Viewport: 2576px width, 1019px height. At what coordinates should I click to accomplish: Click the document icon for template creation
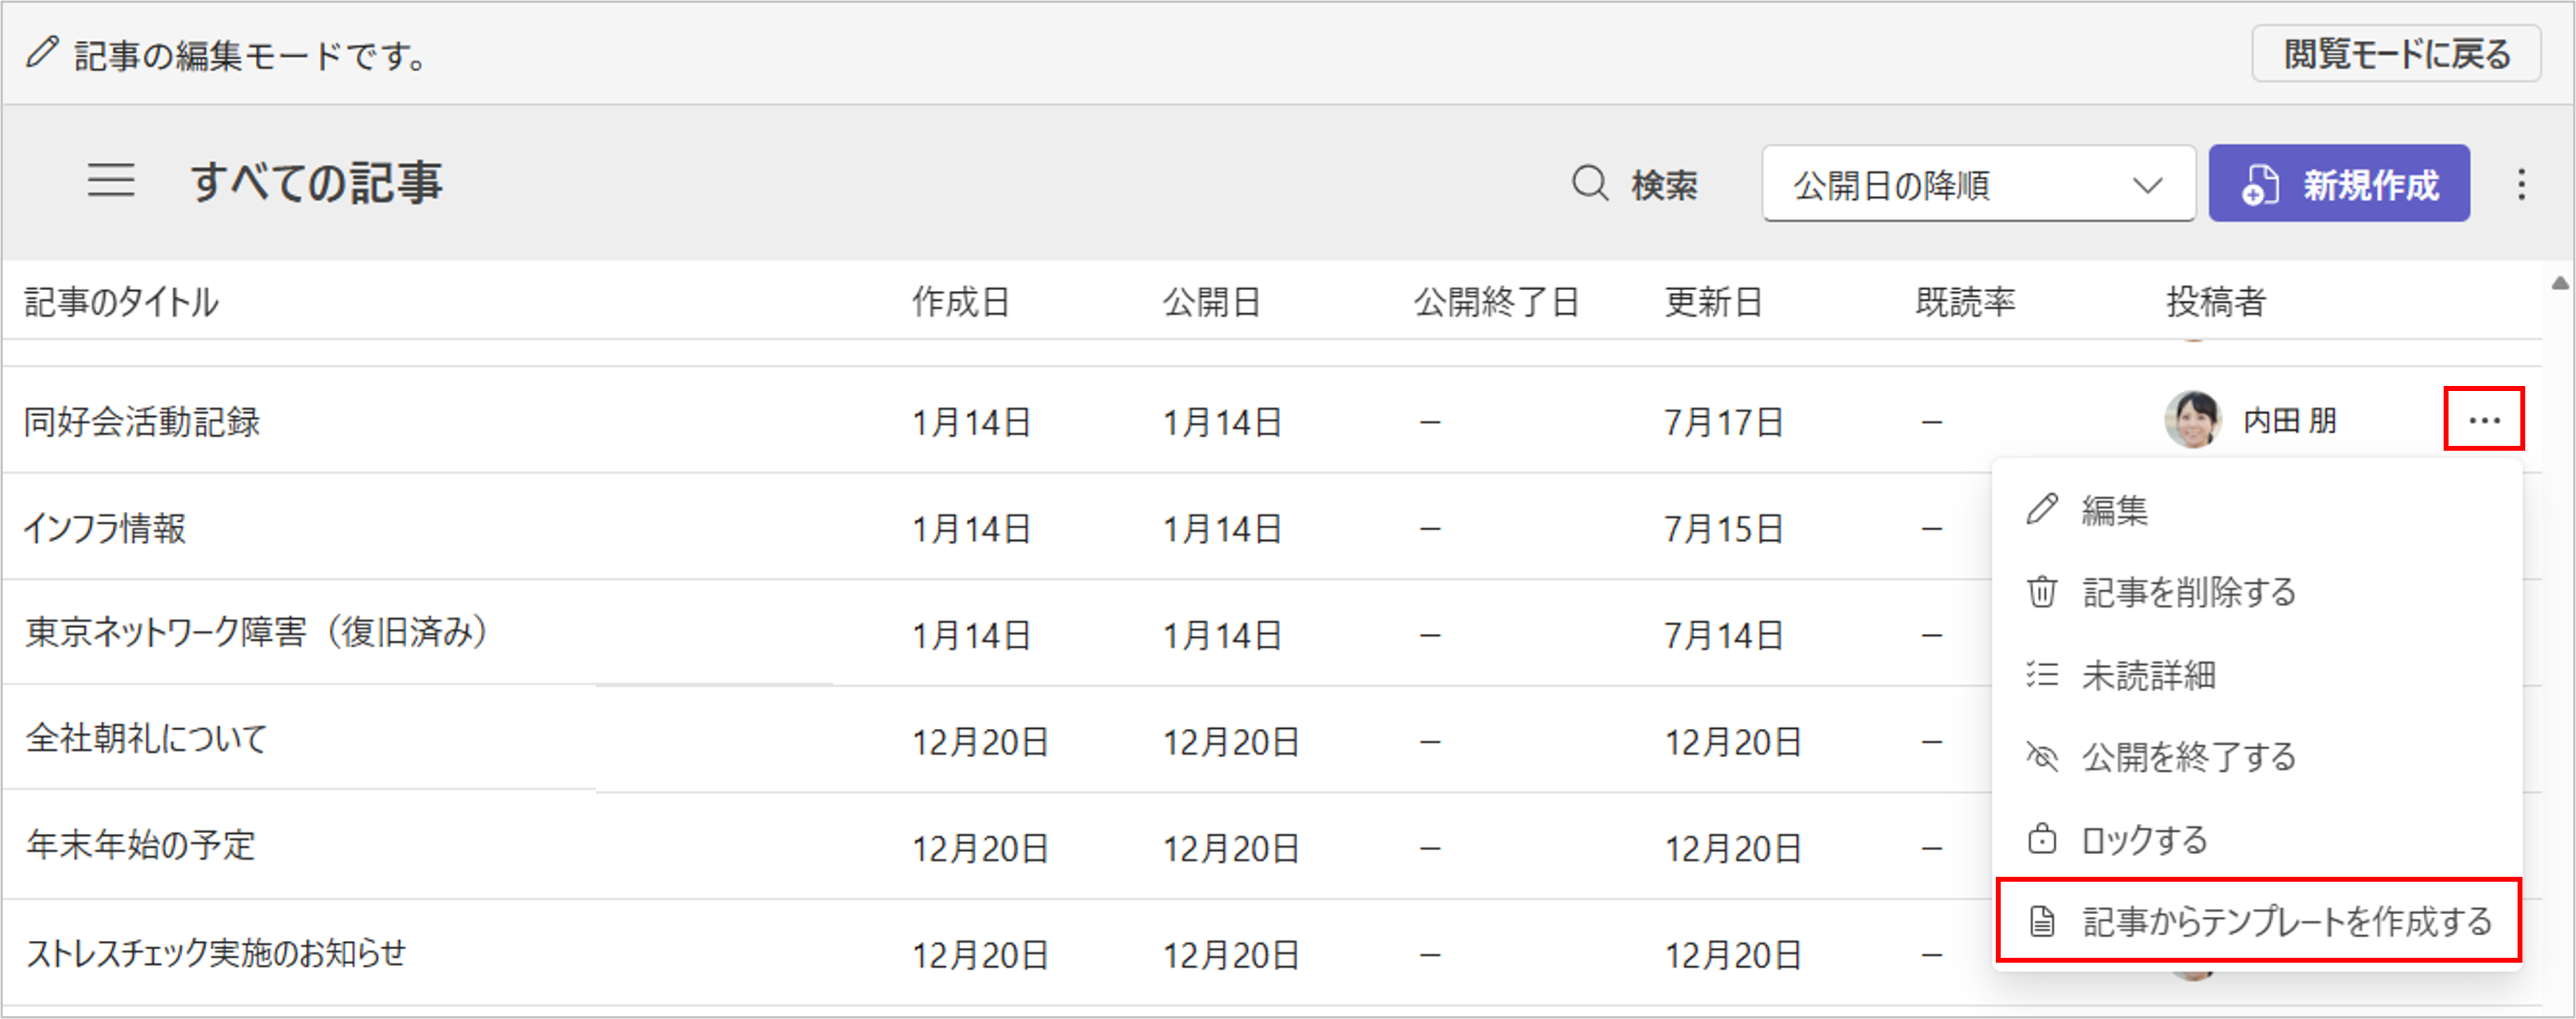(2042, 921)
